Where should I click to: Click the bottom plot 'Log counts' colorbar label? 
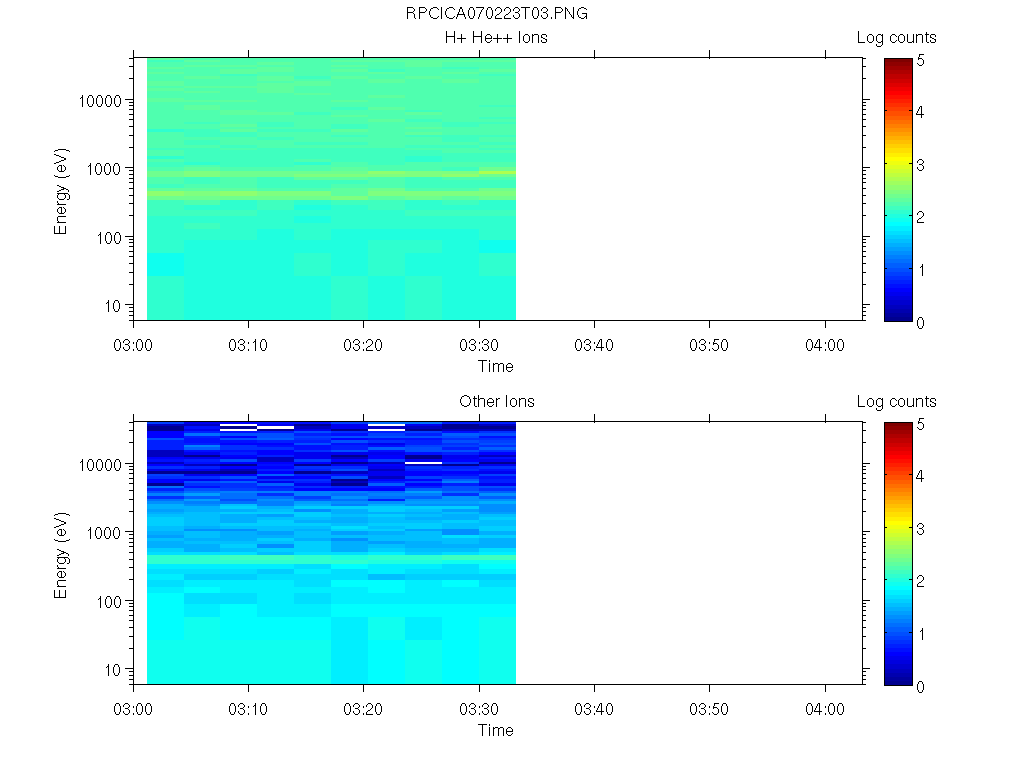pyautogui.click(x=897, y=402)
